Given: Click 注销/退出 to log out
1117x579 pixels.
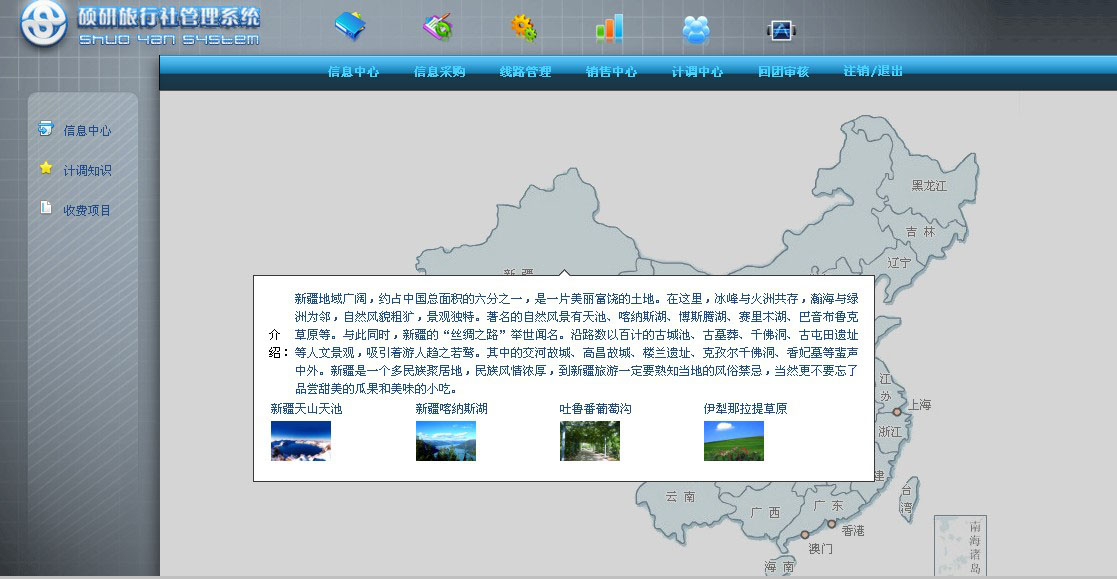Looking at the screenshot, I should [873, 71].
